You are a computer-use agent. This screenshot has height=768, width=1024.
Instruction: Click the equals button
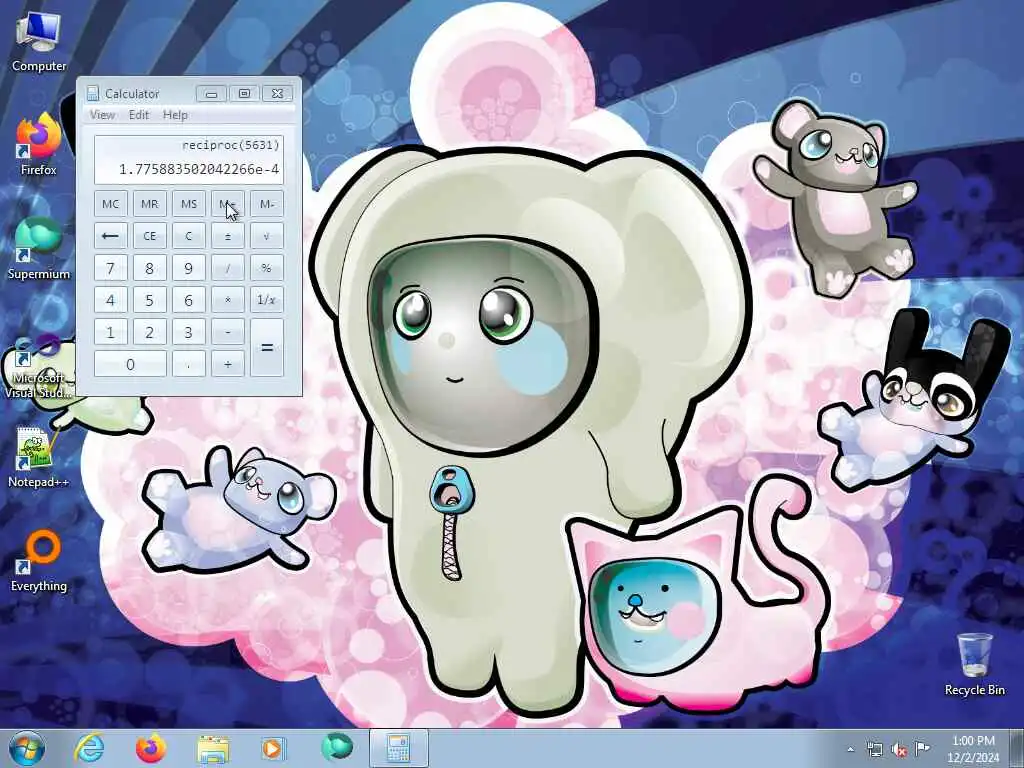pos(267,347)
